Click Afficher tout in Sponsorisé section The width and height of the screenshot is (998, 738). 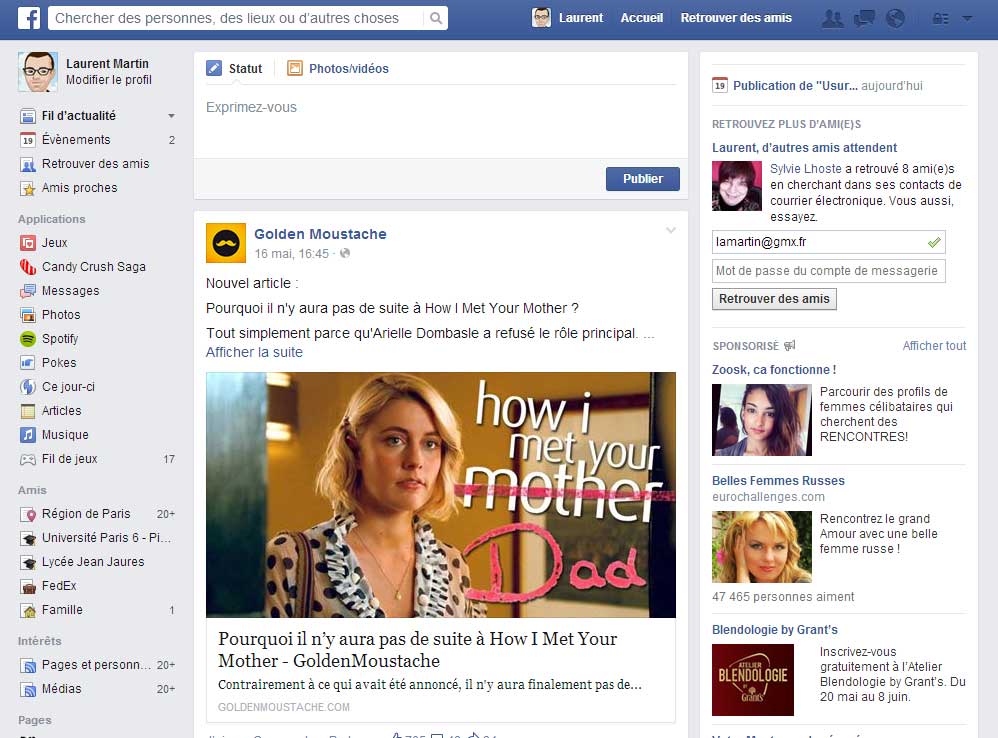pyautogui.click(x=934, y=346)
